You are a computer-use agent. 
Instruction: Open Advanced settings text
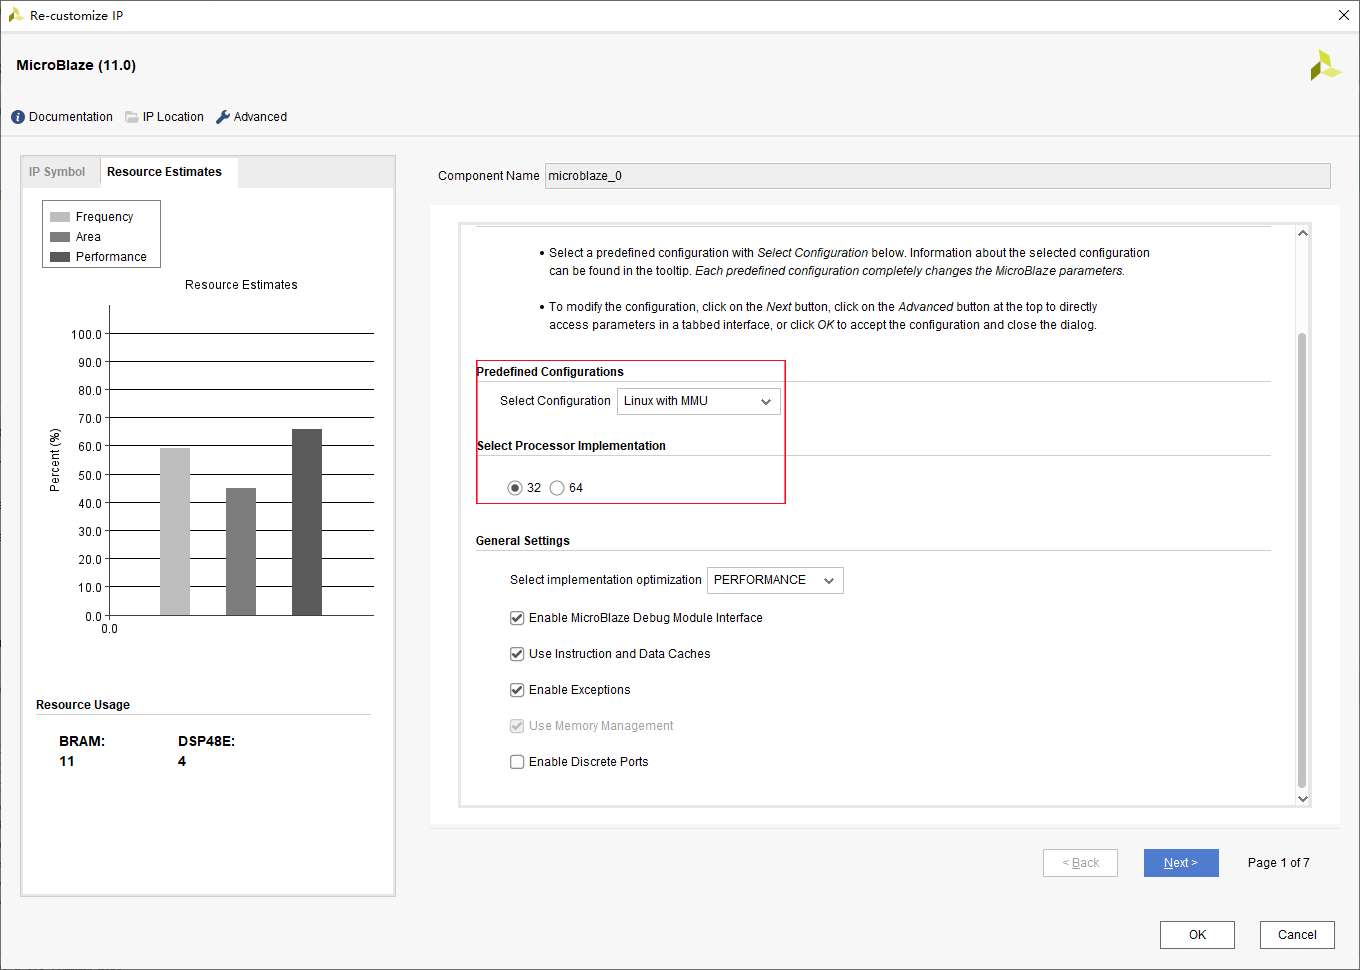260,117
